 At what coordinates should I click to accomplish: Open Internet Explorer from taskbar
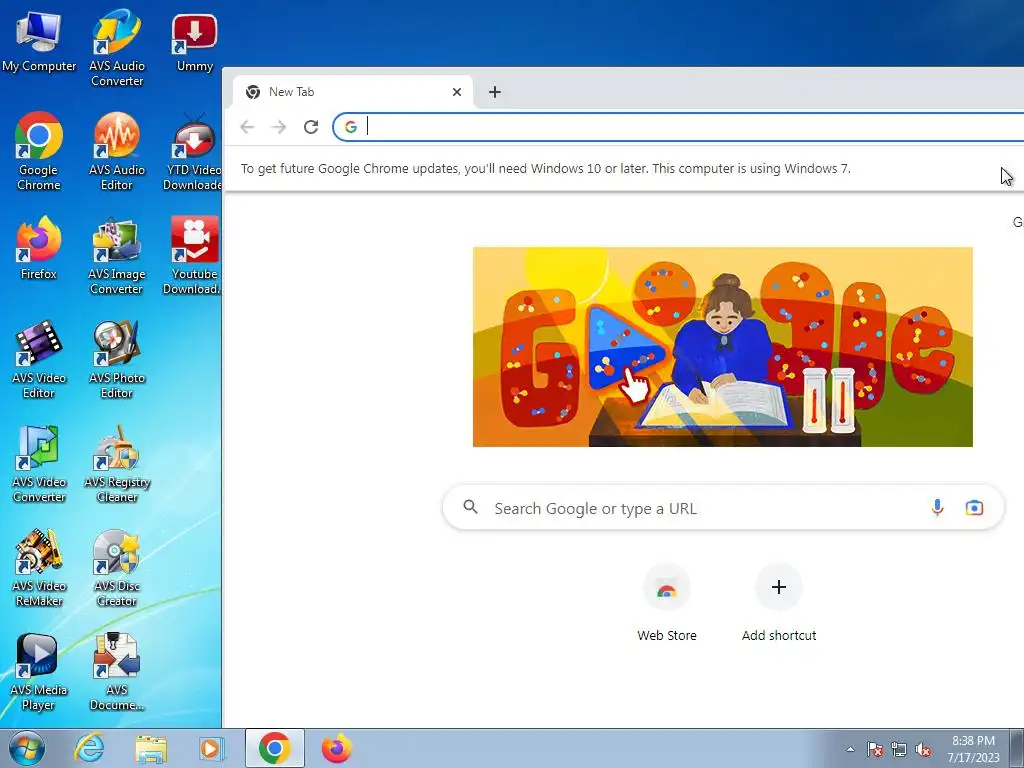[x=89, y=748]
